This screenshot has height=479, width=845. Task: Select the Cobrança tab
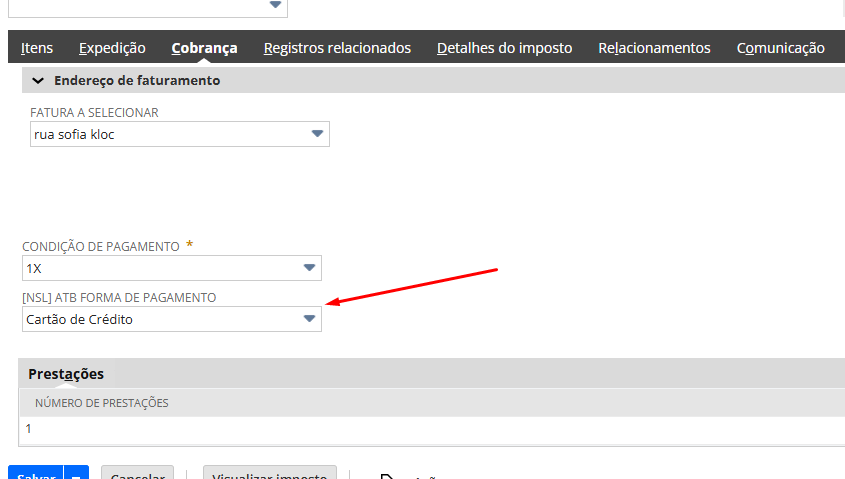[204, 48]
